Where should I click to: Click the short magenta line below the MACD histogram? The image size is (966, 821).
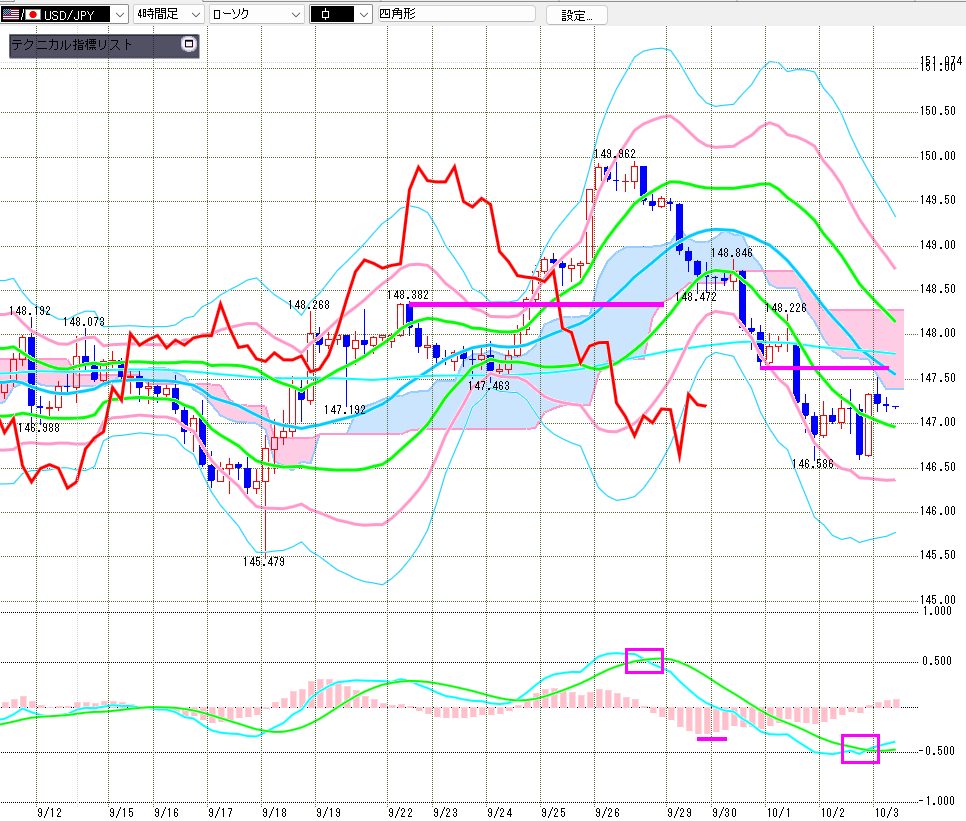click(x=712, y=739)
